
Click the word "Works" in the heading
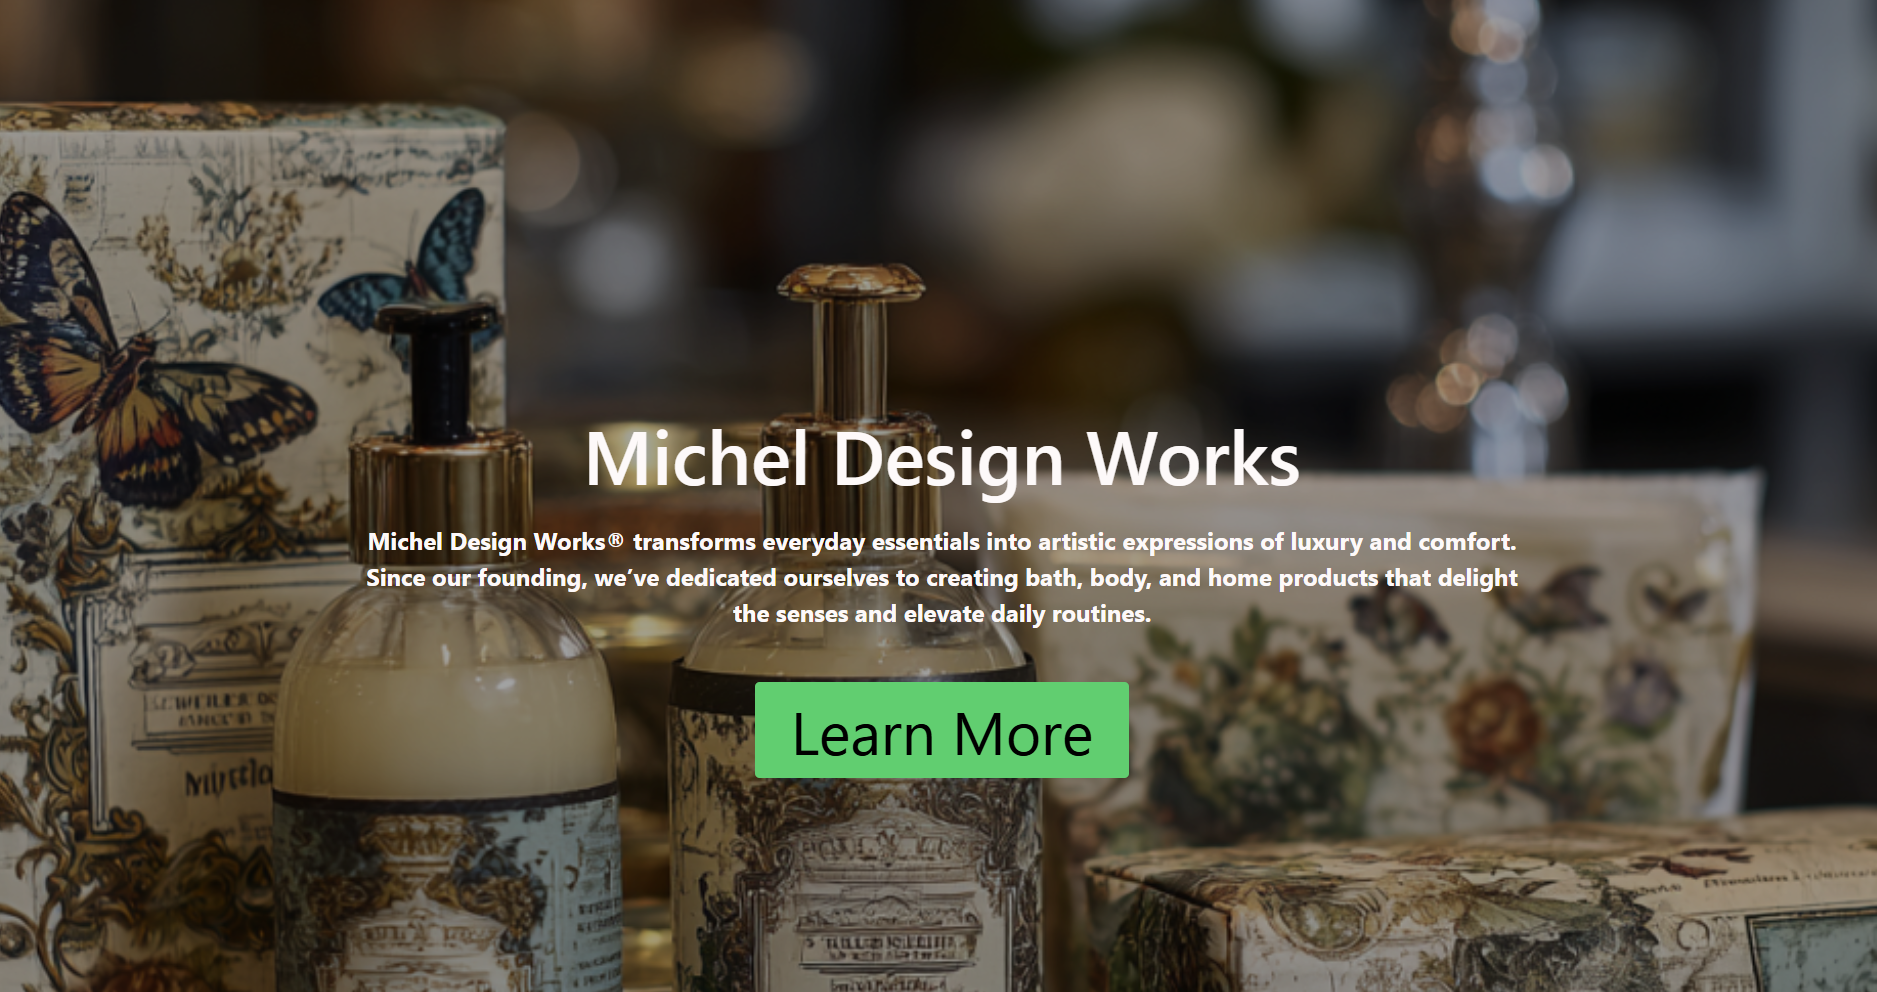coord(1193,459)
